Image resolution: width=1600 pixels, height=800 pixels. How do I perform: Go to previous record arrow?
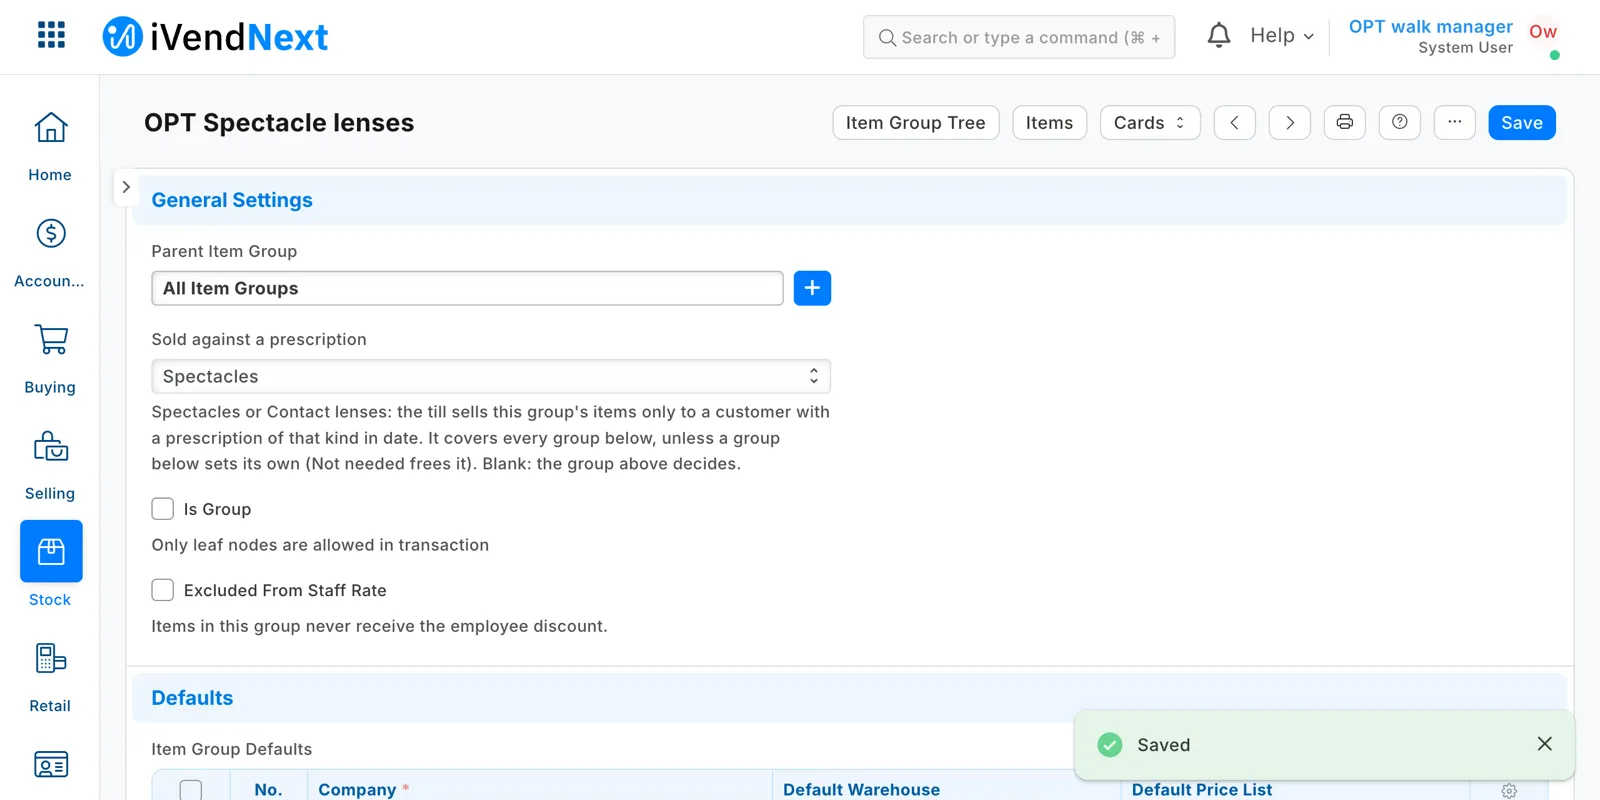[1235, 122]
